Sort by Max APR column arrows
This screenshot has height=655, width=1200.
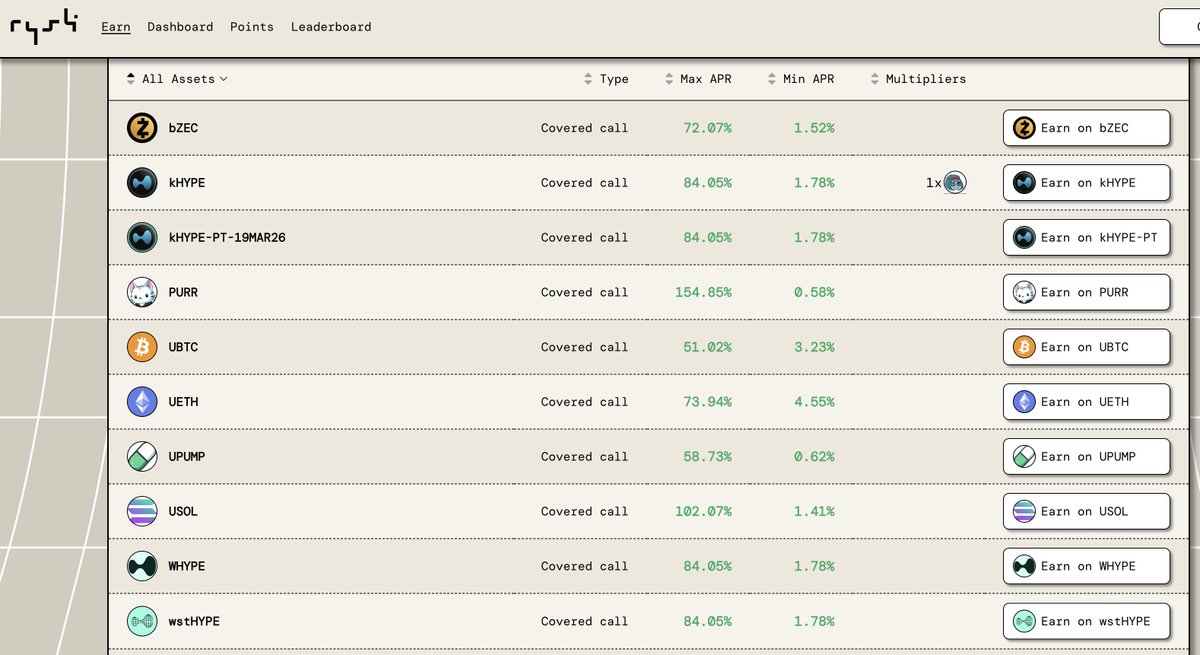(669, 79)
